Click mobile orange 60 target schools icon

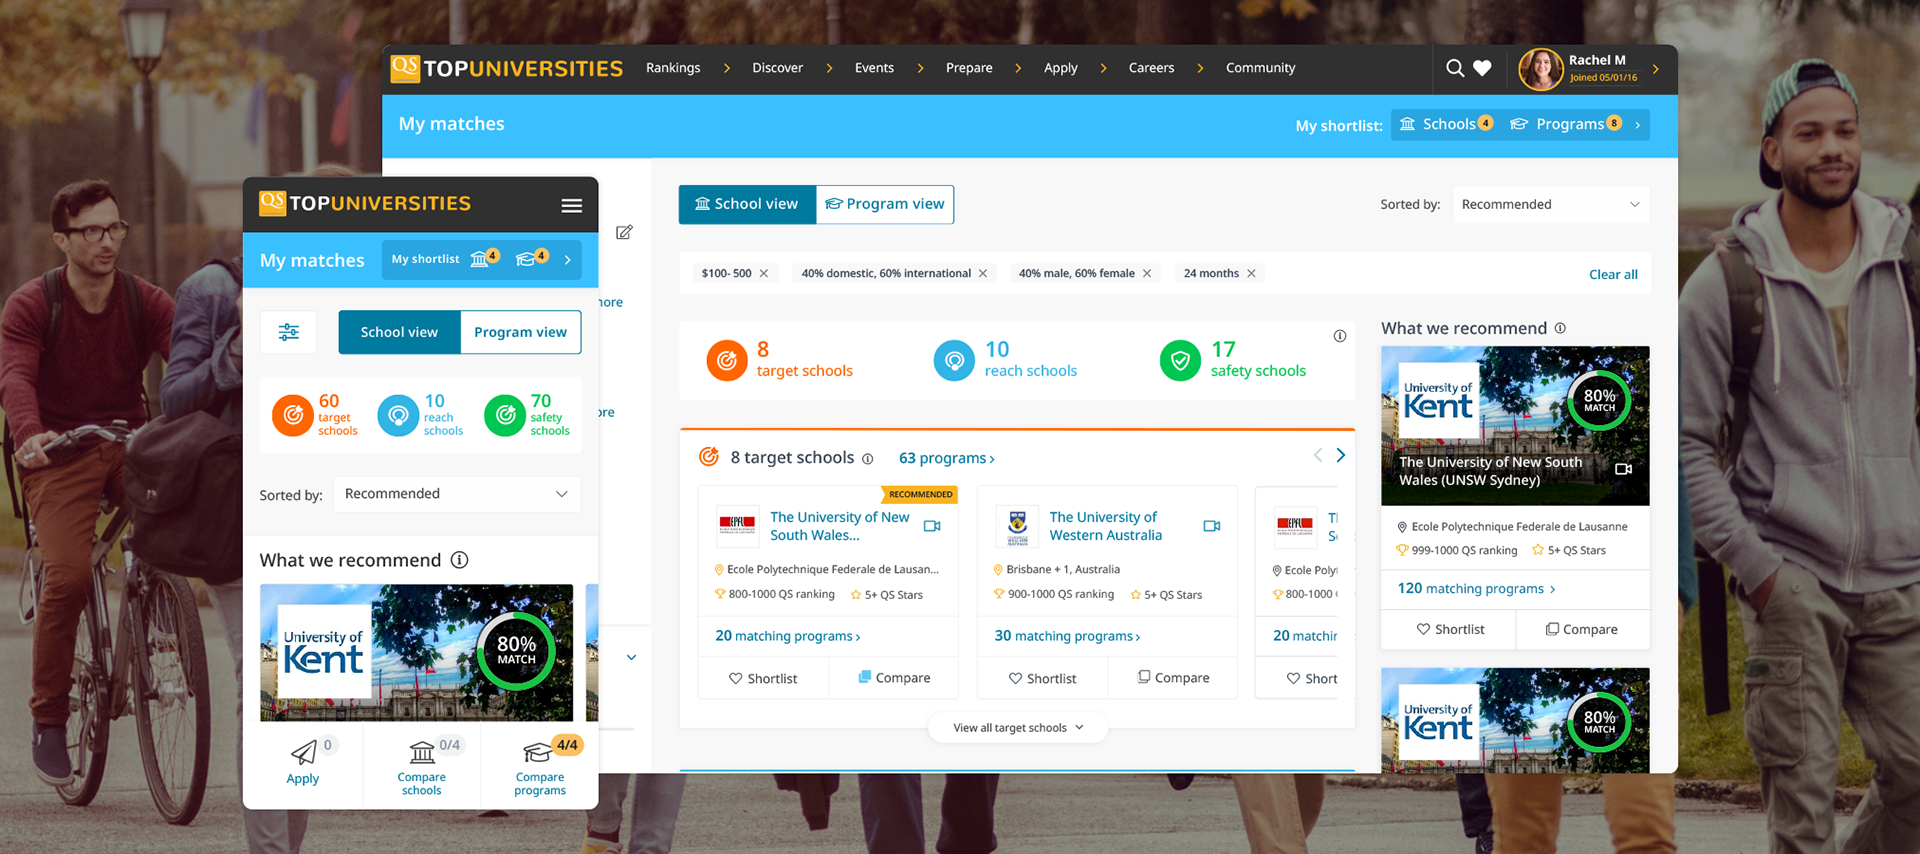click(293, 416)
